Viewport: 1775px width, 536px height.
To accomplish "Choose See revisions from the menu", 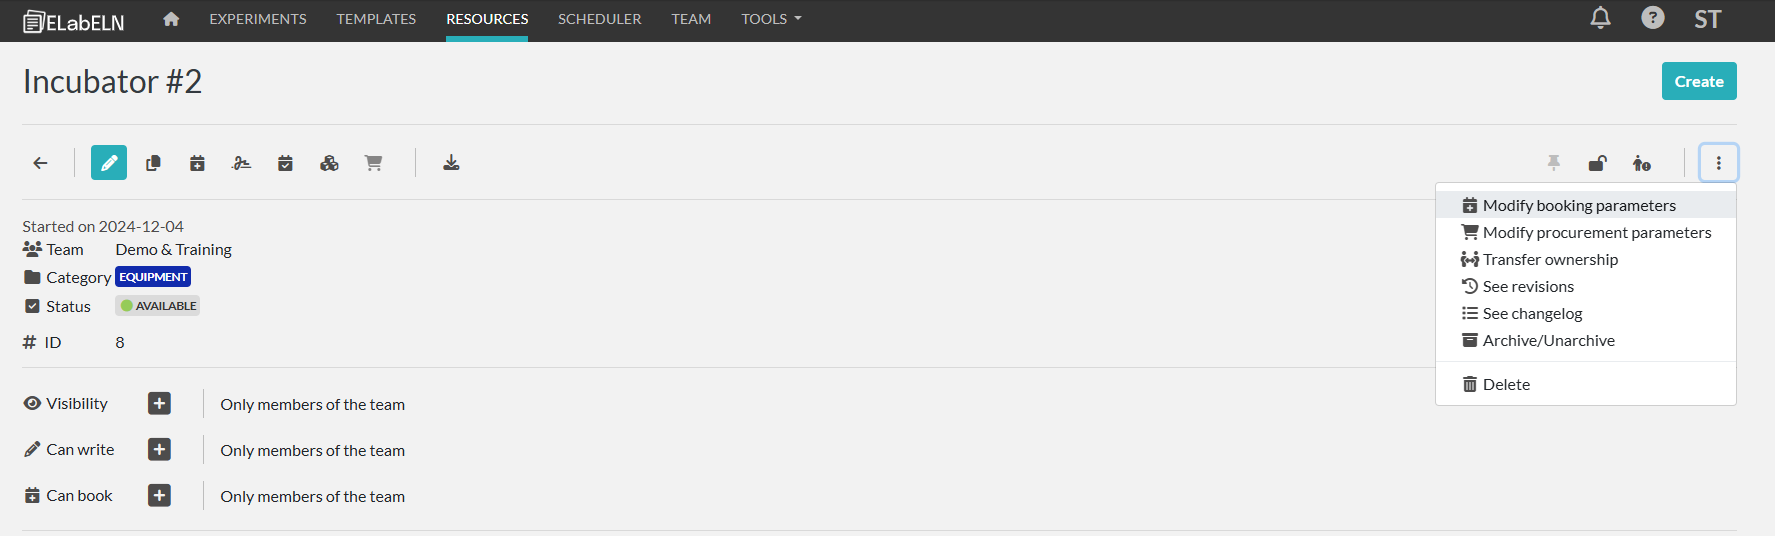I will click(x=1527, y=286).
